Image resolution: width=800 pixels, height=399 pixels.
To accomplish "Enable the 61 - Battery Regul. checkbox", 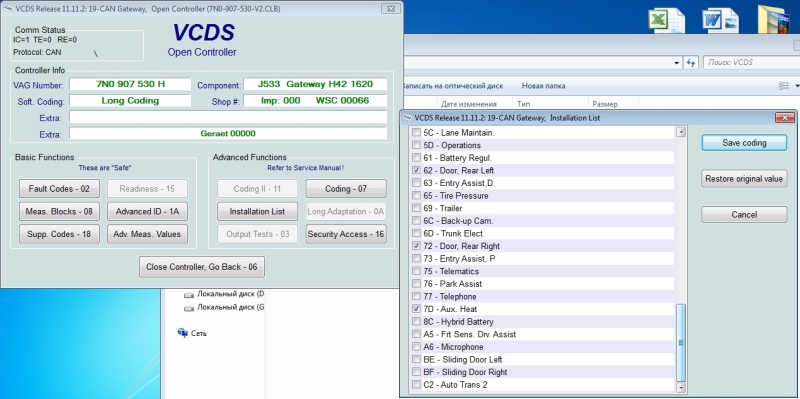I will coord(416,158).
